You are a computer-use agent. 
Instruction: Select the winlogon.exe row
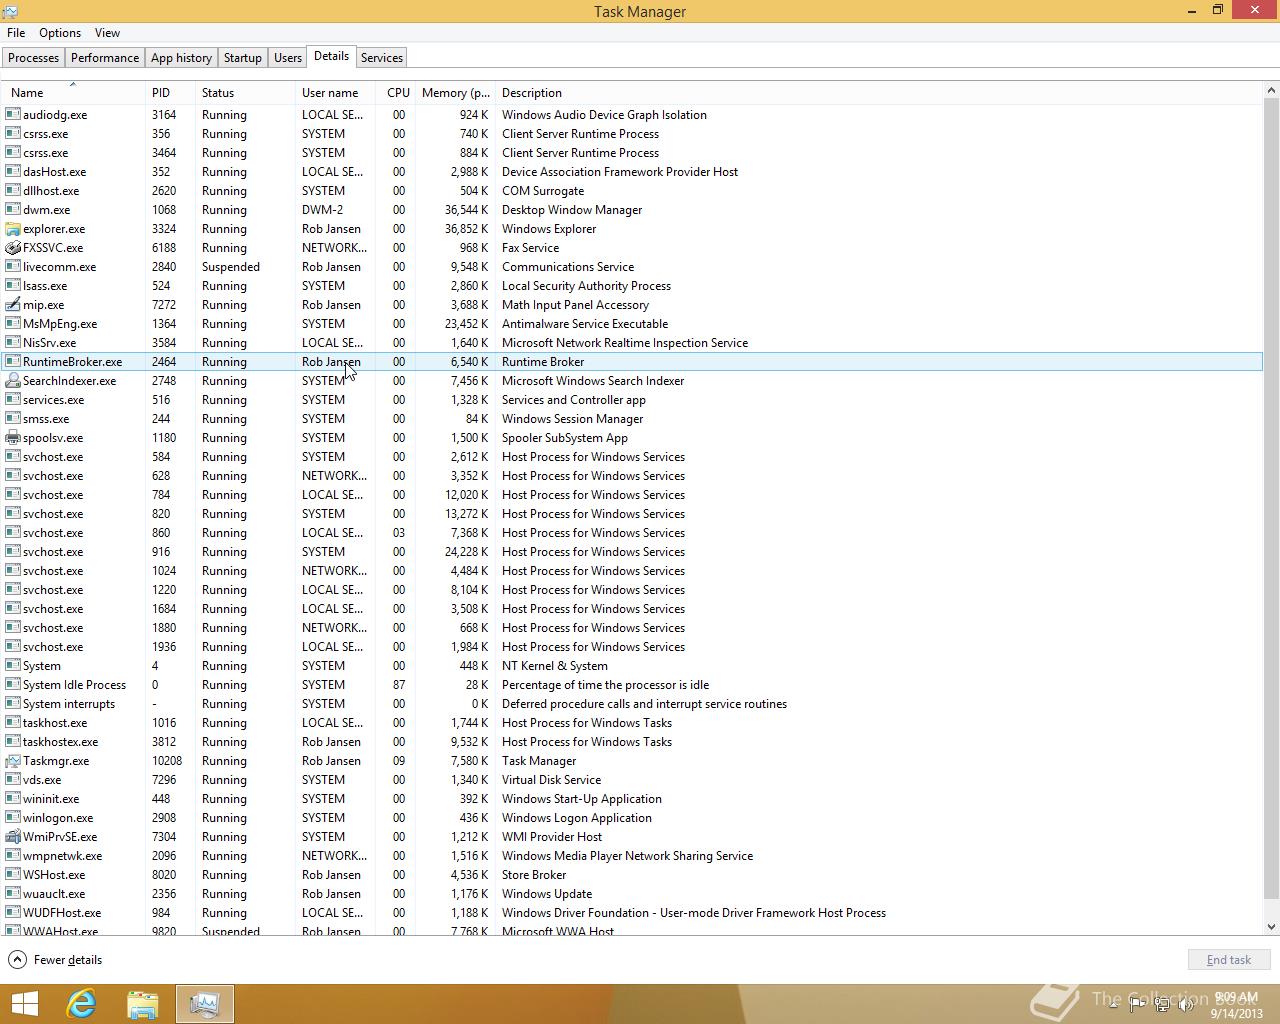click(632, 818)
